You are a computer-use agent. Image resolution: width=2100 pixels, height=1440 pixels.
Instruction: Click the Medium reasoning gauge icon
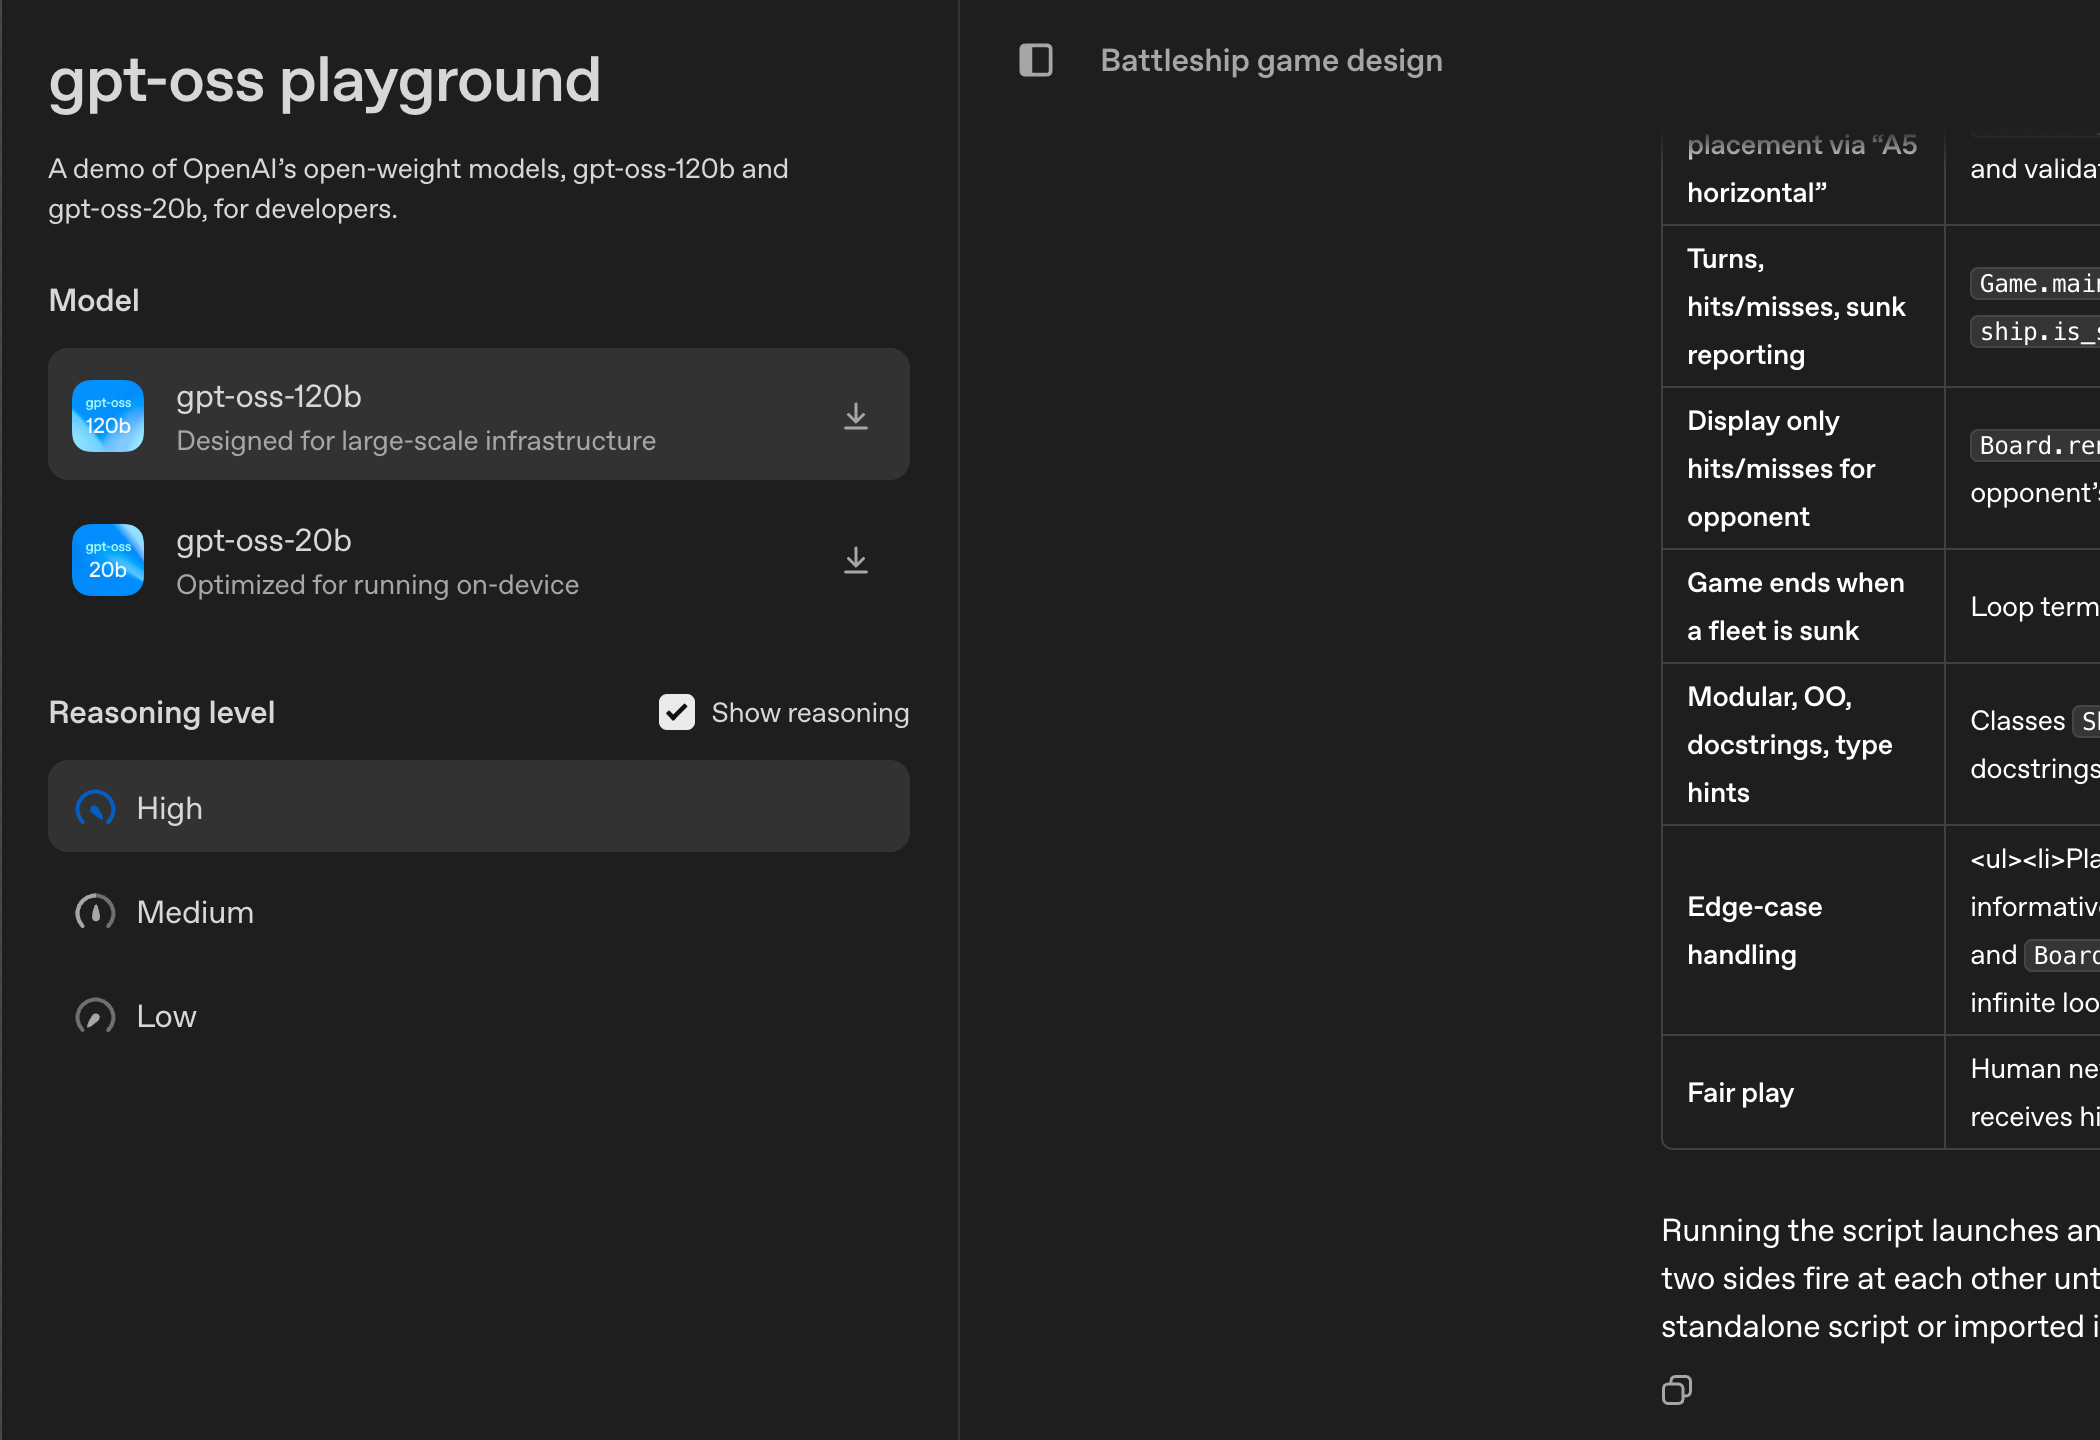coord(96,912)
